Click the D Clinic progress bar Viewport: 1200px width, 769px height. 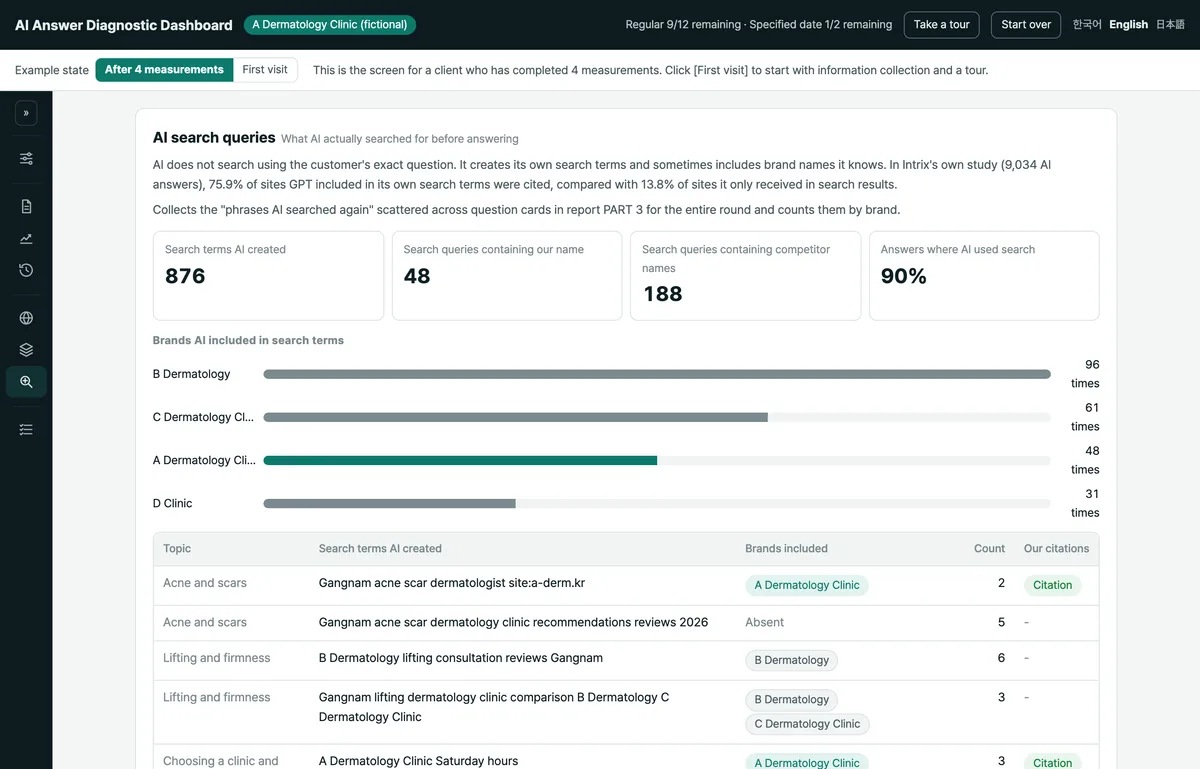(x=657, y=503)
